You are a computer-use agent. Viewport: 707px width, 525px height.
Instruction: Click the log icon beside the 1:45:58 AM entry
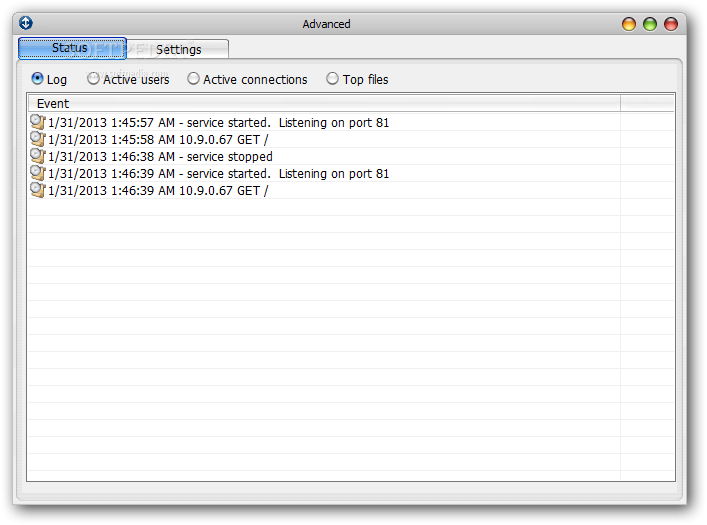click(x=37, y=139)
